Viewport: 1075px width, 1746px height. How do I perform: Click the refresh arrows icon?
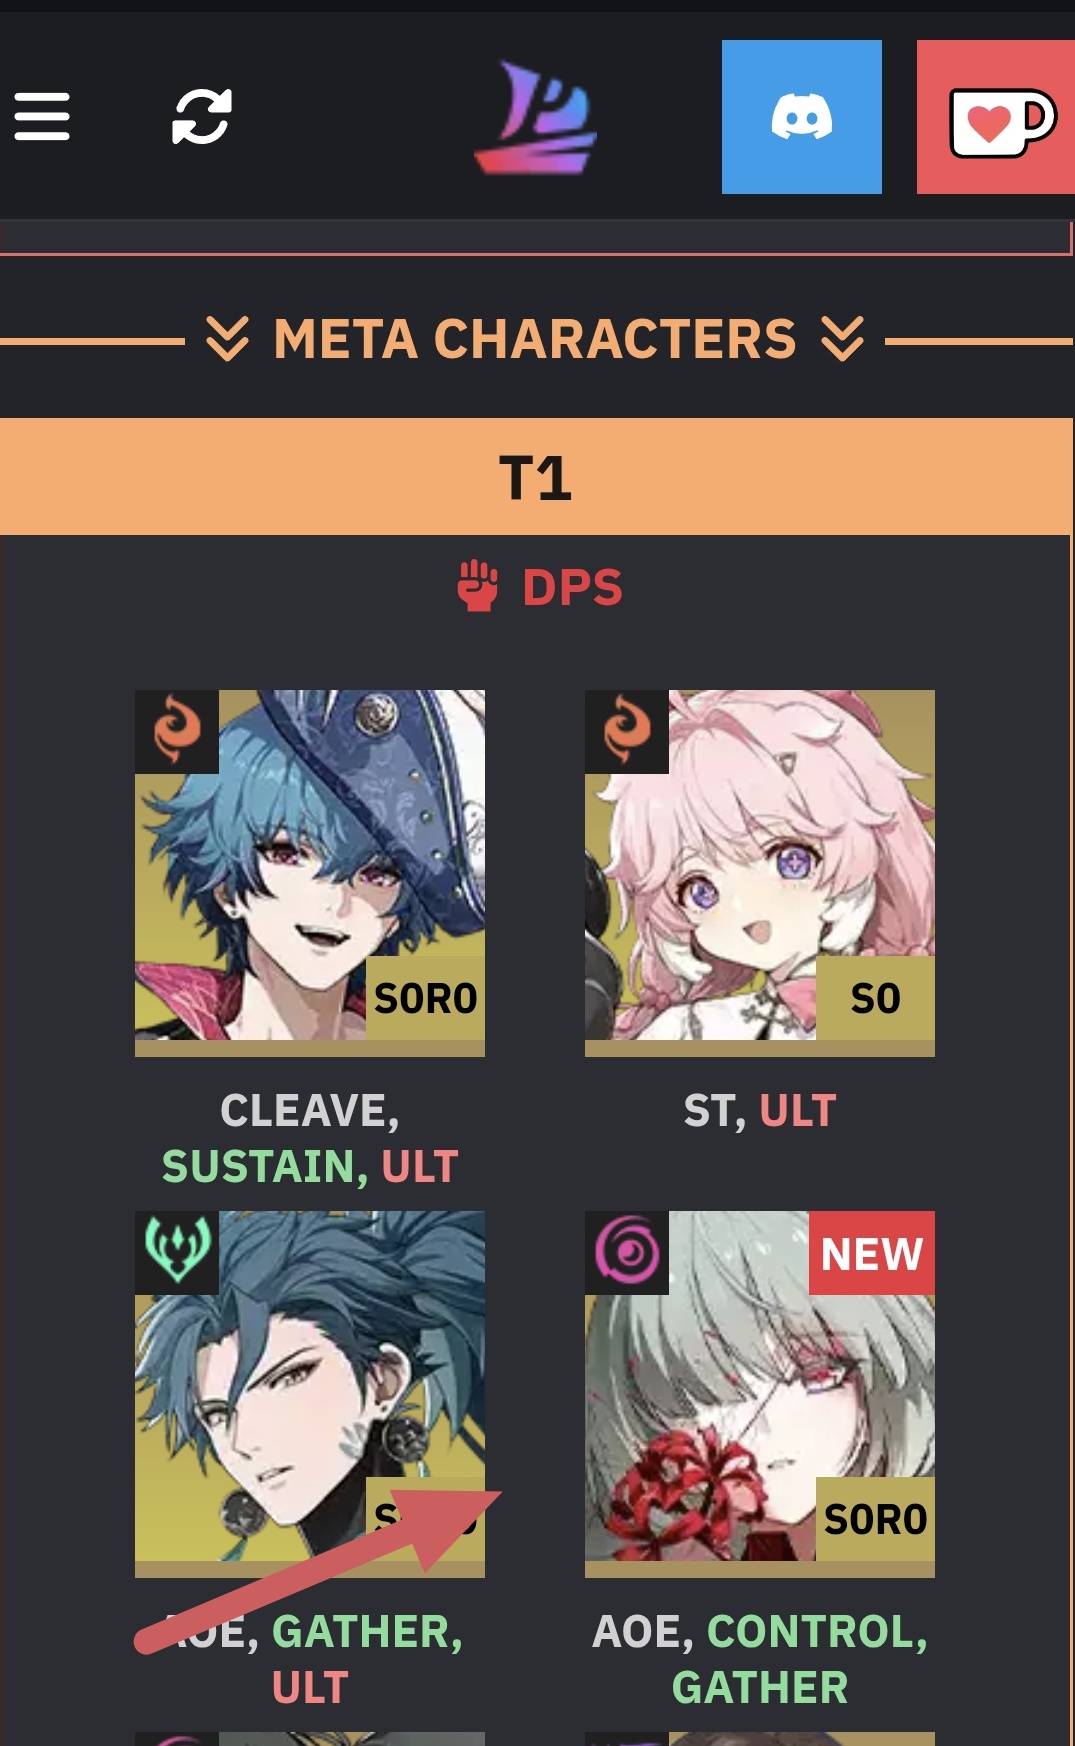[202, 117]
